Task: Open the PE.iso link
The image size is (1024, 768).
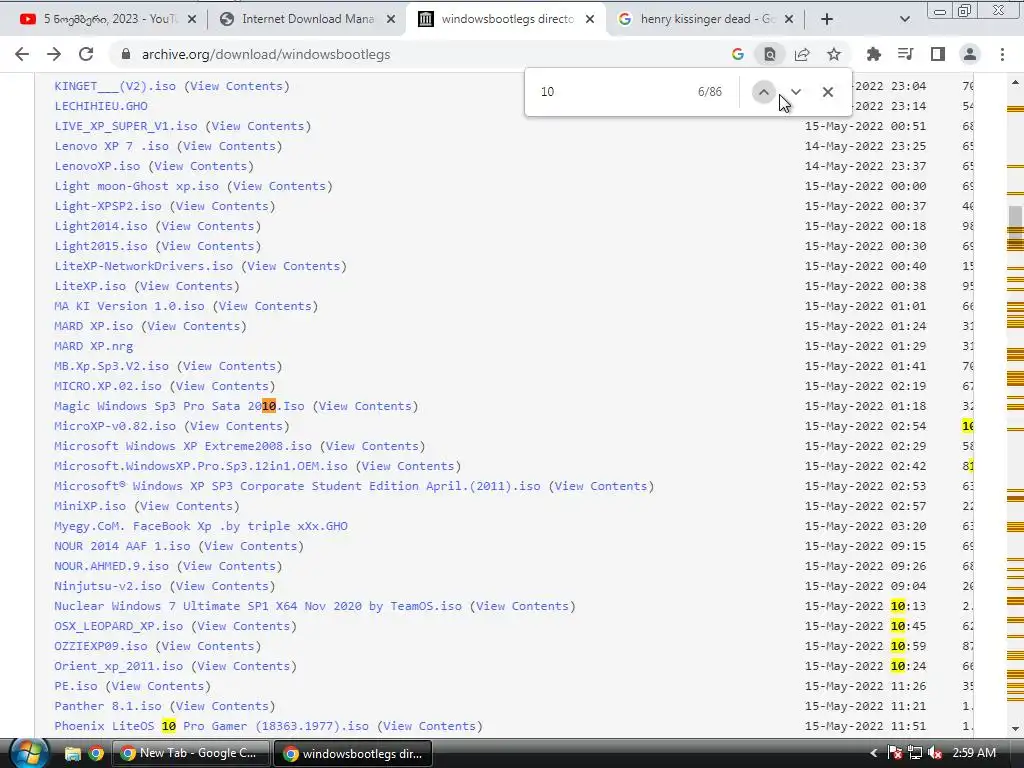Action: [x=76, y=686]
